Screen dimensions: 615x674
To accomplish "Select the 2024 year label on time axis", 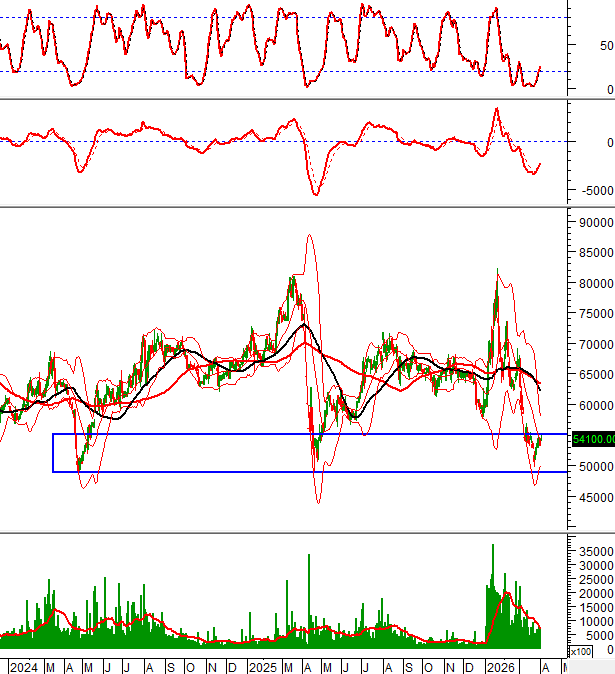I will [x=21, y=667].
